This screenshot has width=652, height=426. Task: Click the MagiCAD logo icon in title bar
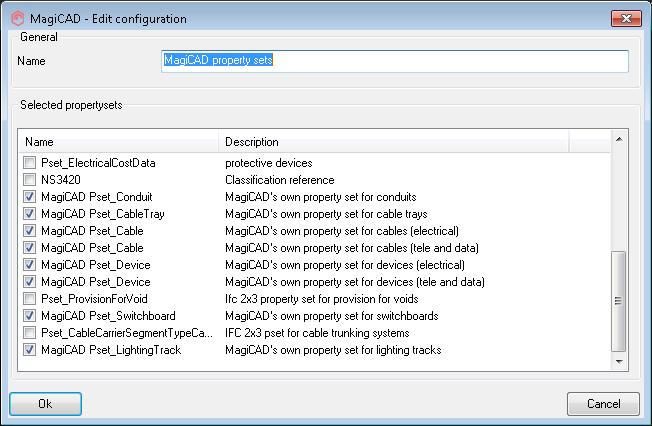(17, 19)
